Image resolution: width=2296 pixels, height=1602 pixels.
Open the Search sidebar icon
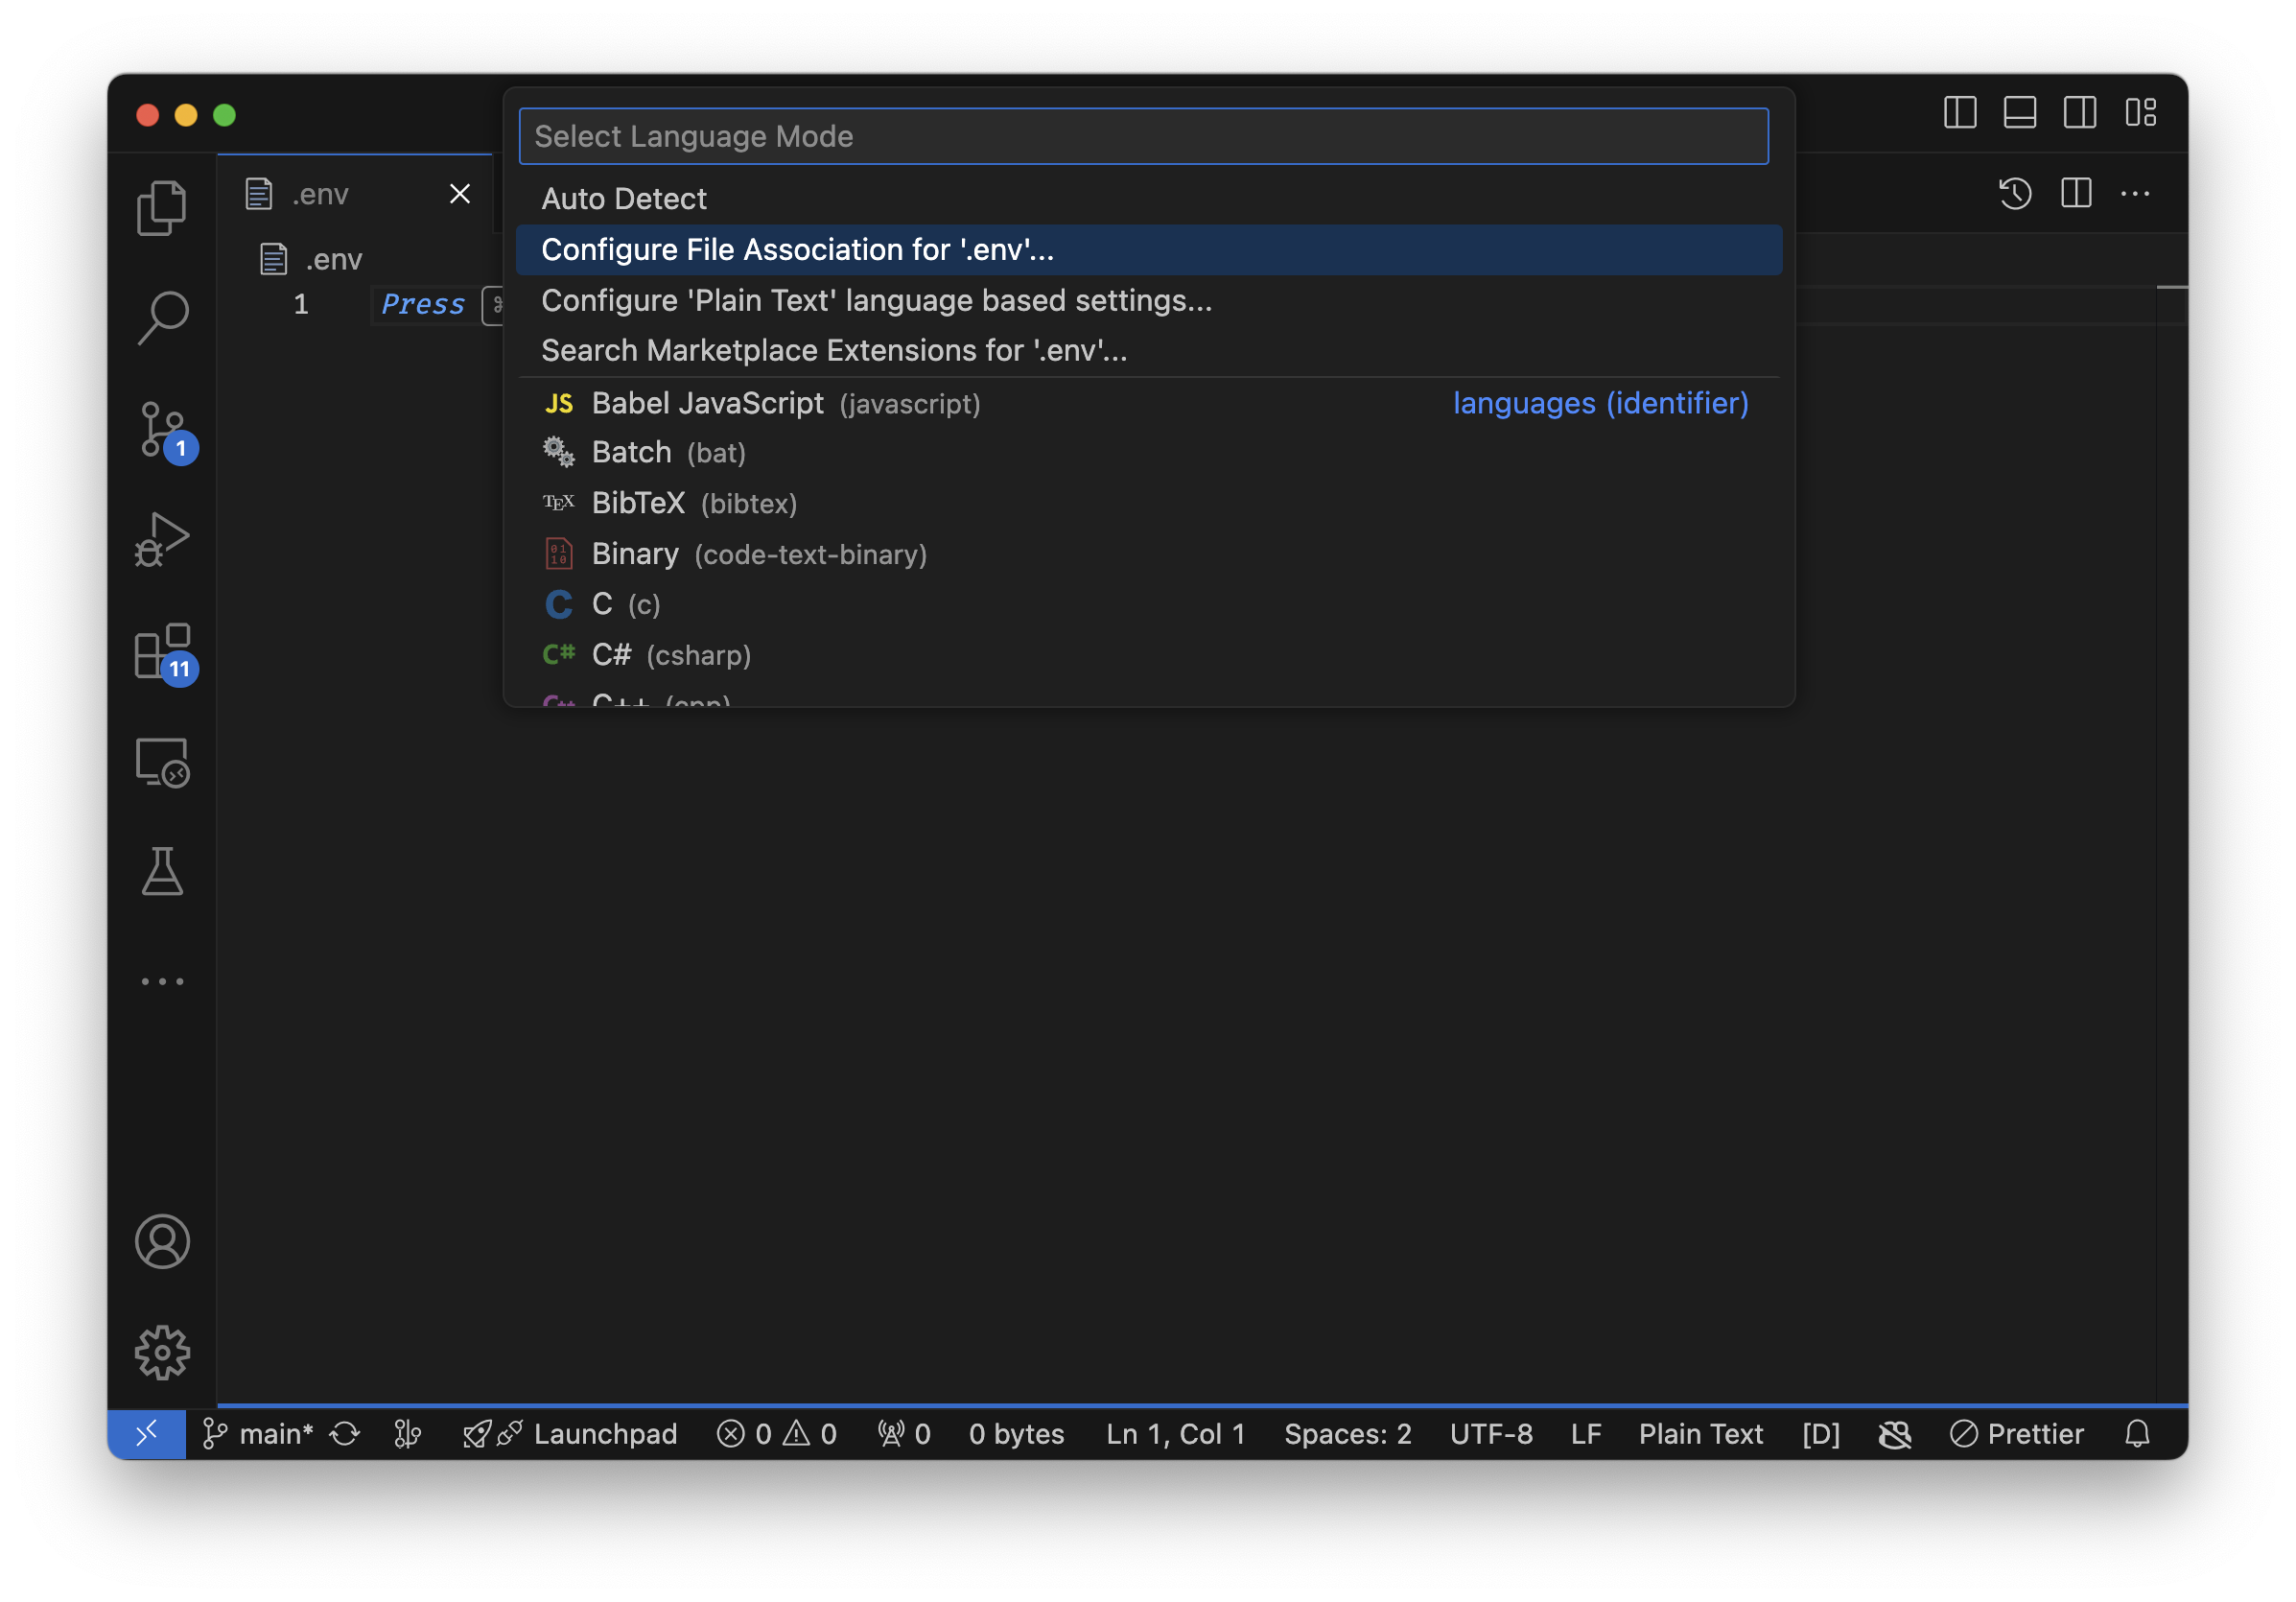pyautogui.click(x=161, y=317)
